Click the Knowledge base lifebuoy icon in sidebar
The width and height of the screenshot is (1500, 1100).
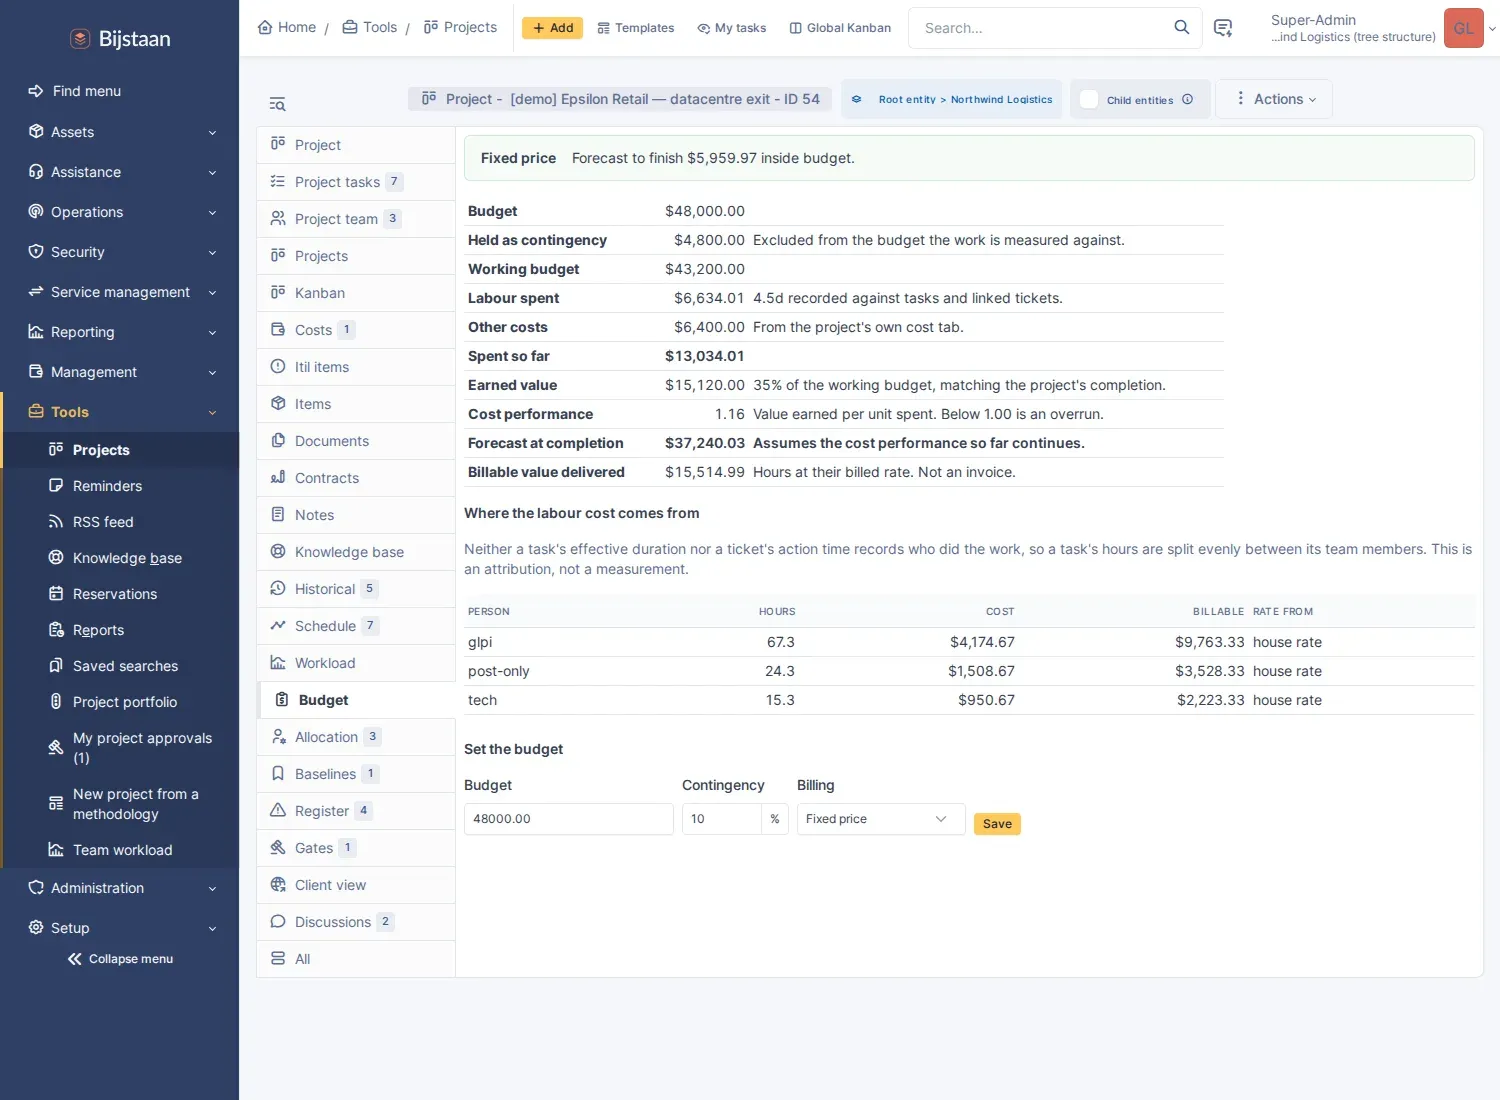56,558
